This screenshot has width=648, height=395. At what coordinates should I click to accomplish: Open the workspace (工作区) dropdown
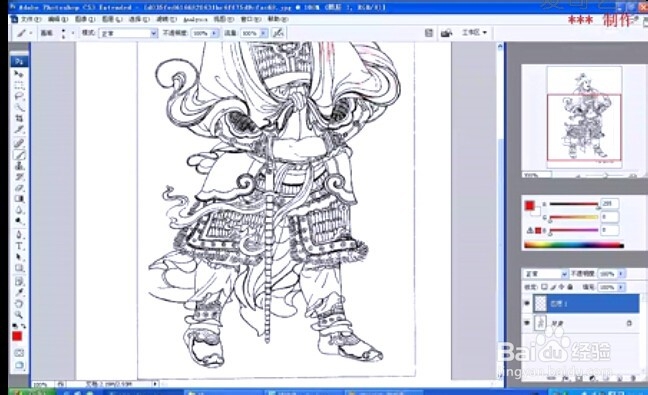click(474, 32)
